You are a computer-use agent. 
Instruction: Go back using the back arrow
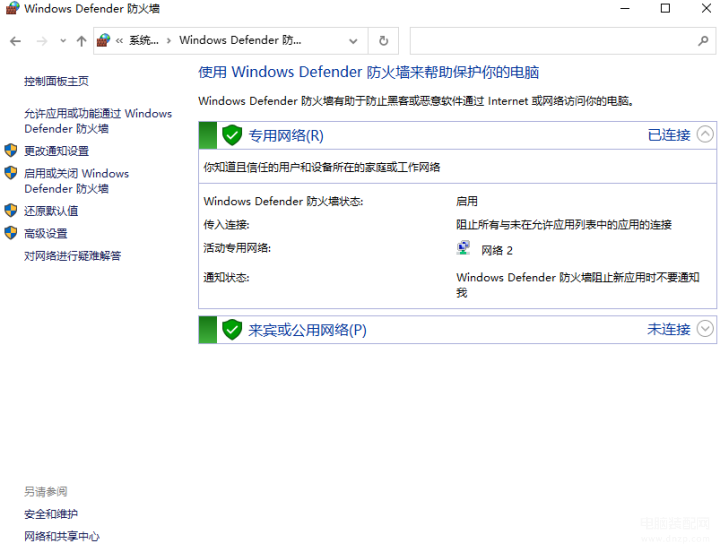click(x=16, y=41)
